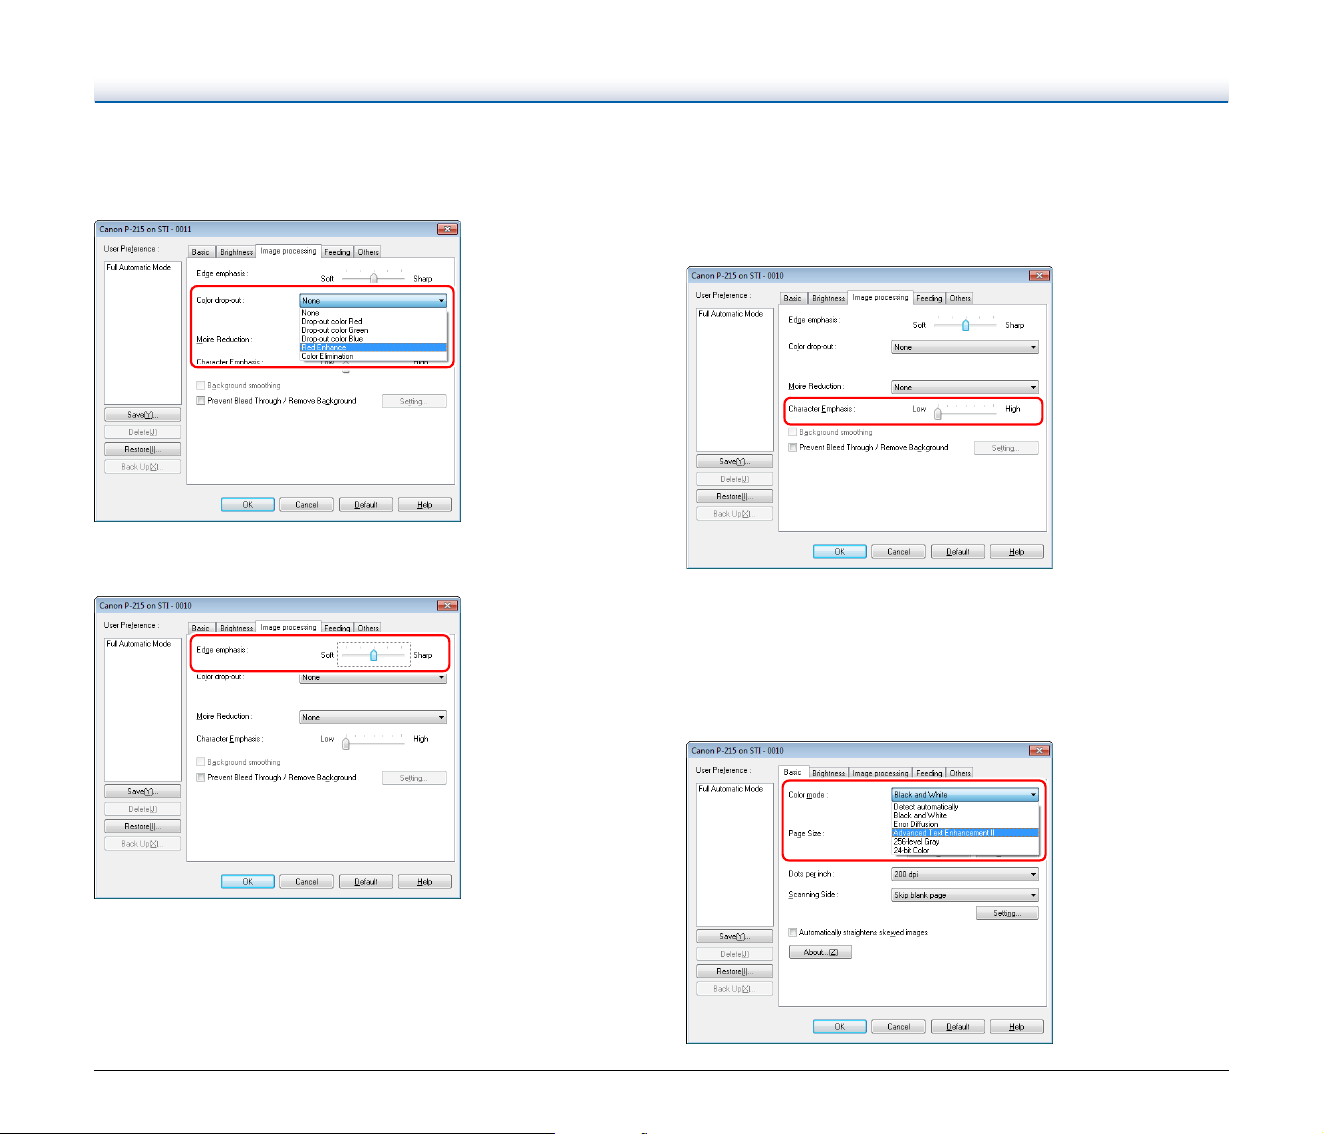This screenshot has width=1323, height=1134.
Task: Click the focused Edge emphasis slider in lower-left dialog
Action: point(373,654)
